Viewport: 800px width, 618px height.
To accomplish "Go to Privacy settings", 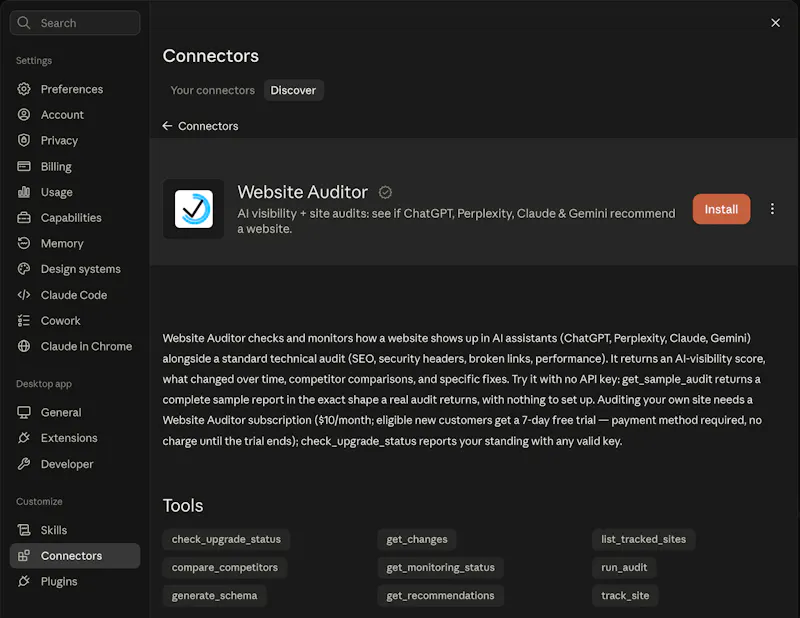I will click(75, 140).
